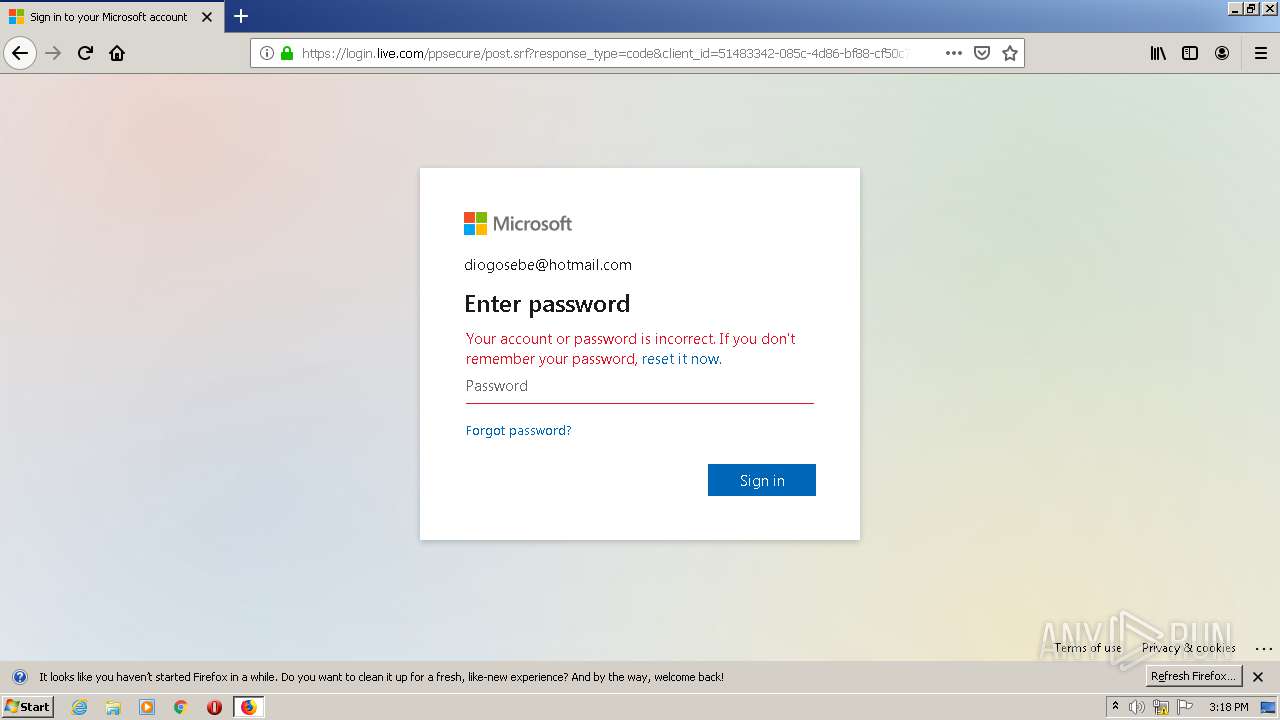Open the Windows Start menu

[27, 707]
